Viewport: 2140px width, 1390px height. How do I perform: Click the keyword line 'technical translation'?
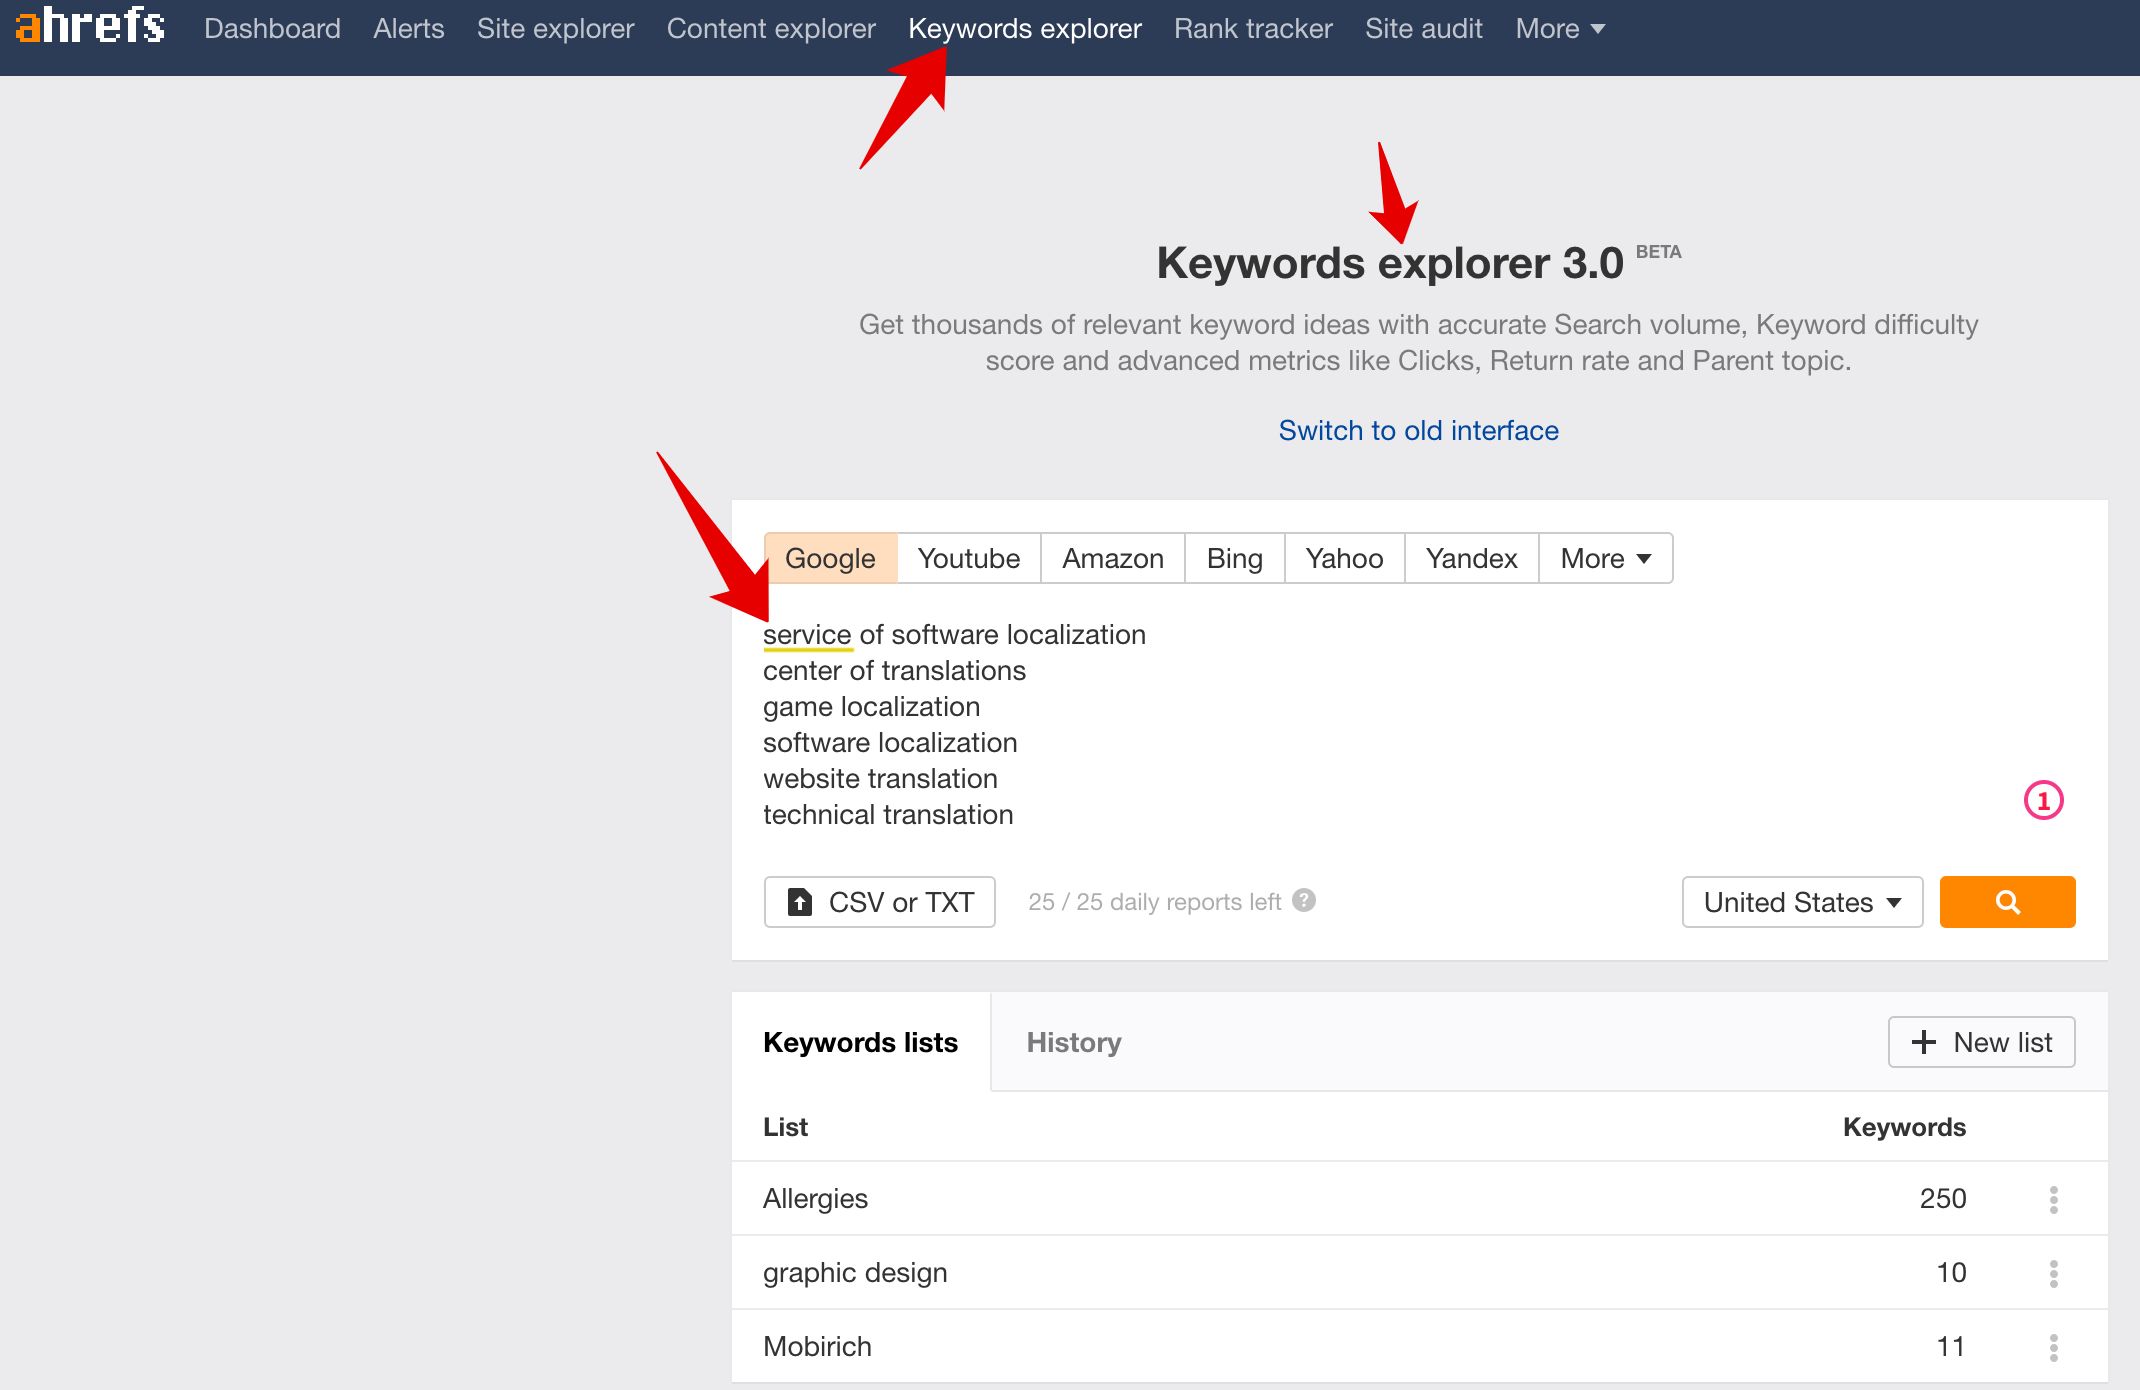(888, 814)
